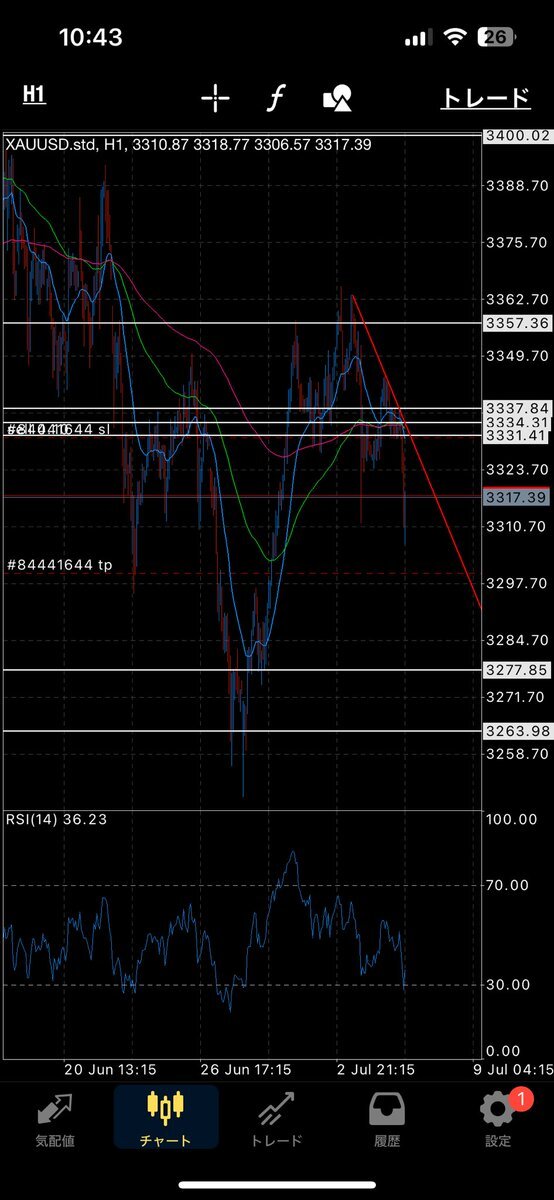Tap the #84441644 sl level label
554x1200 pixels.
58,430
